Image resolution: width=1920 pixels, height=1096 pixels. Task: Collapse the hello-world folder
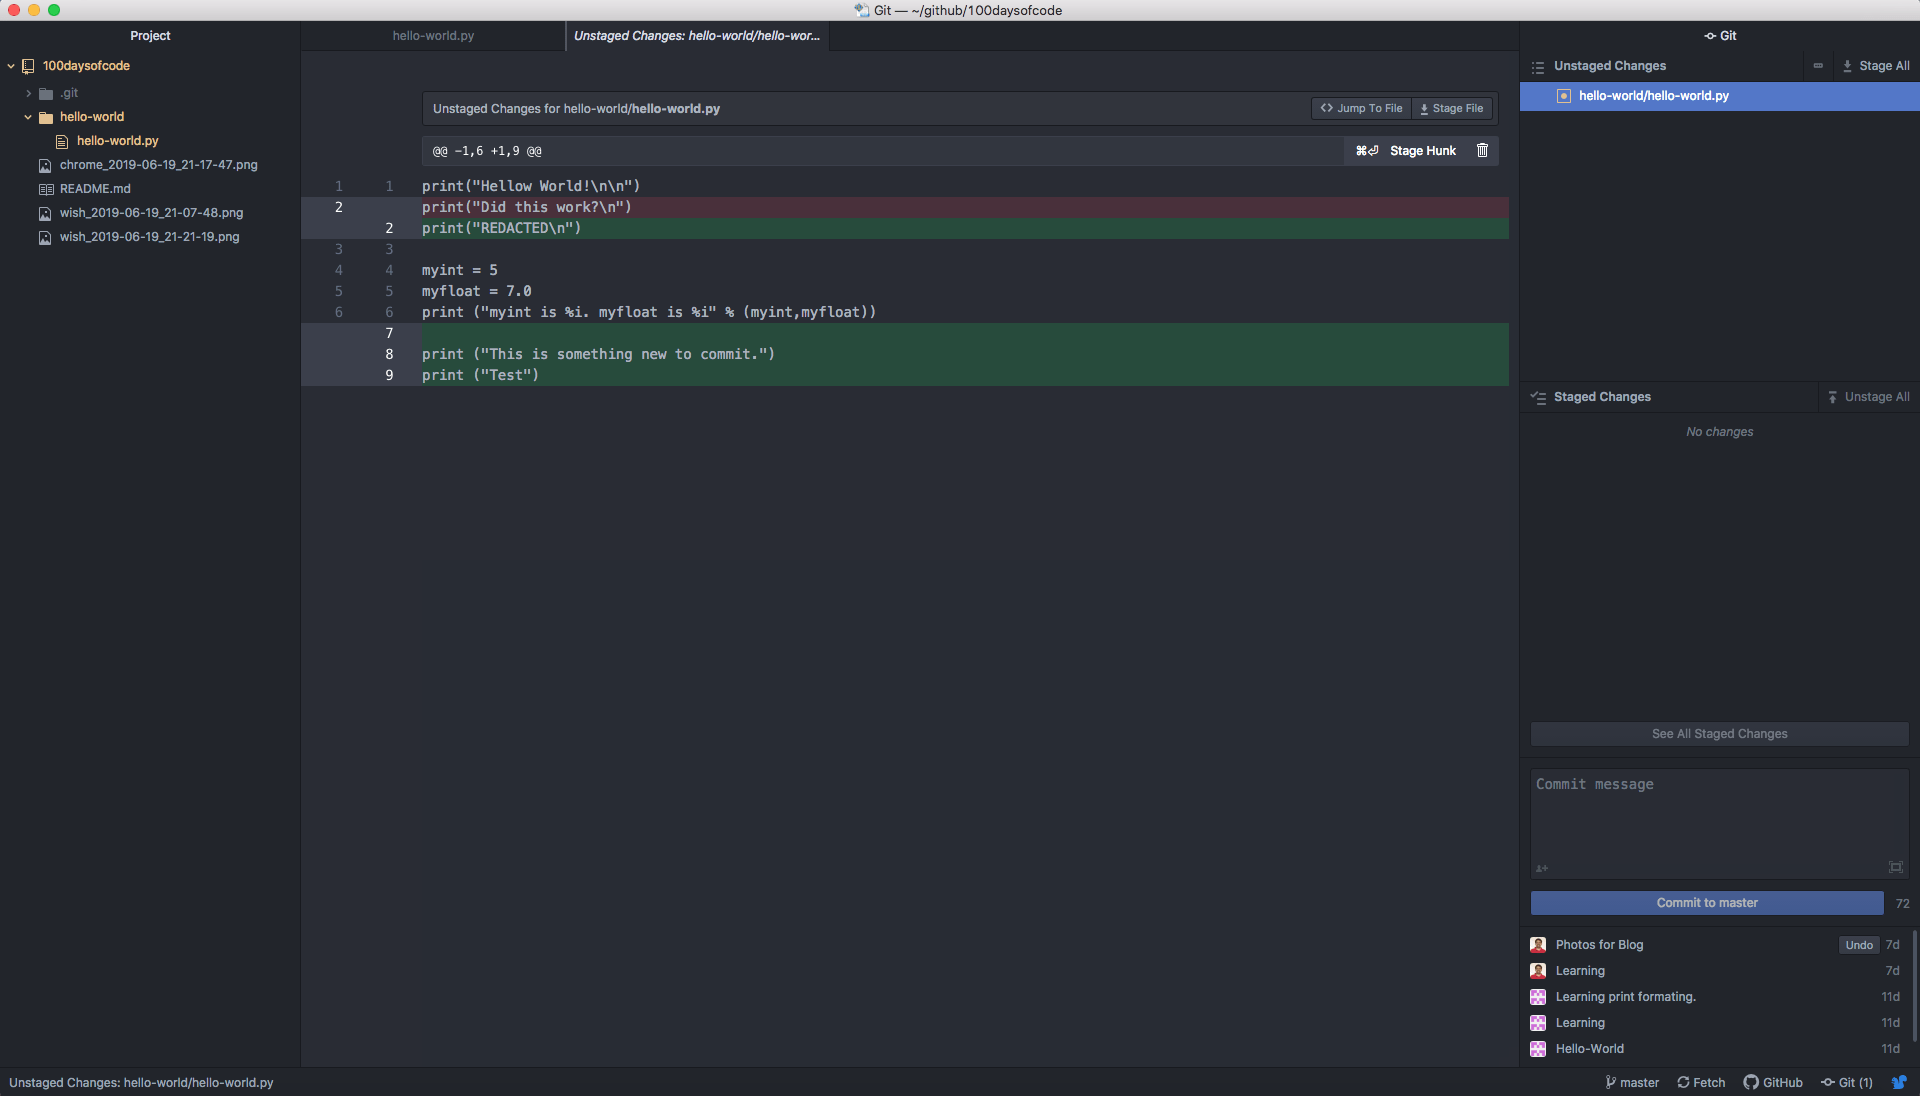coord(27,117)
